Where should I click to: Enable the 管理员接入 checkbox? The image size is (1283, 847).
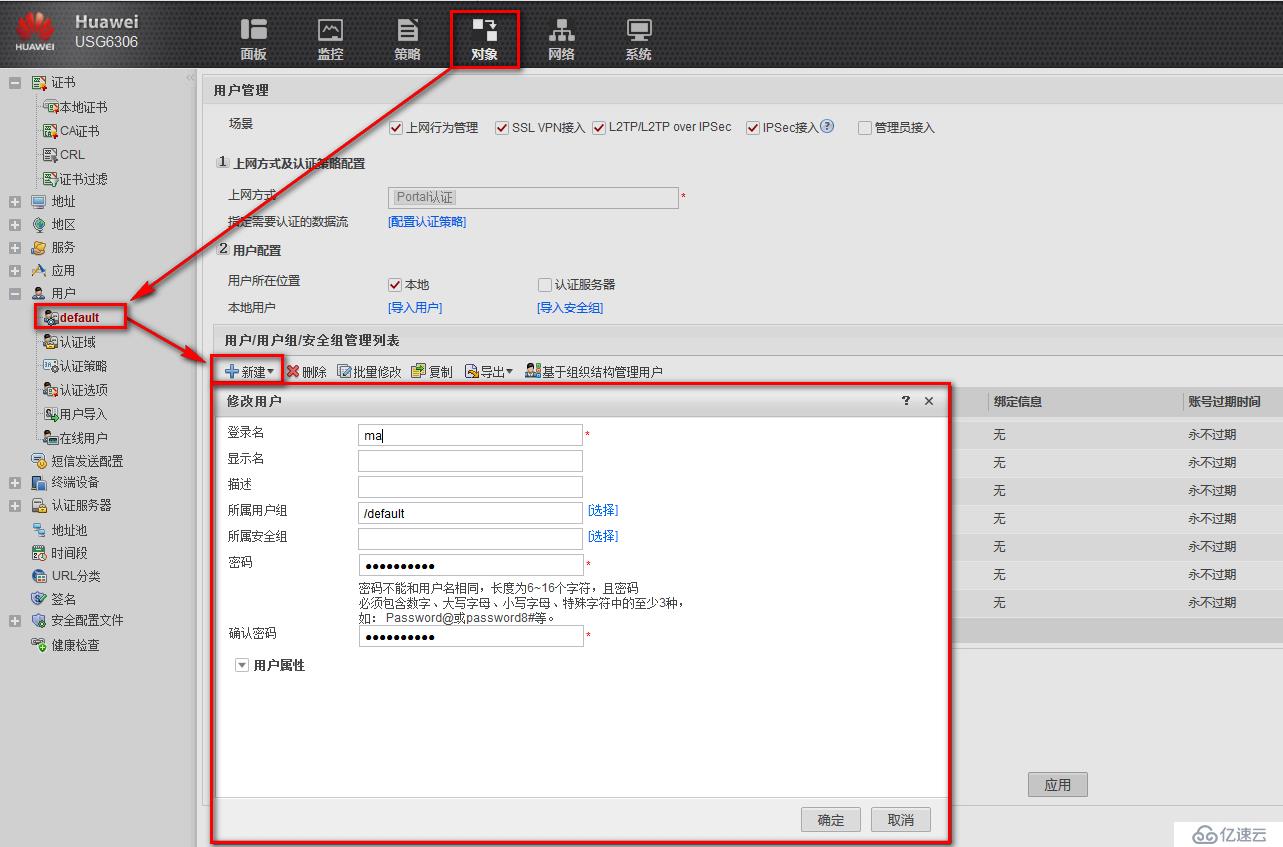tap(865, 128)
